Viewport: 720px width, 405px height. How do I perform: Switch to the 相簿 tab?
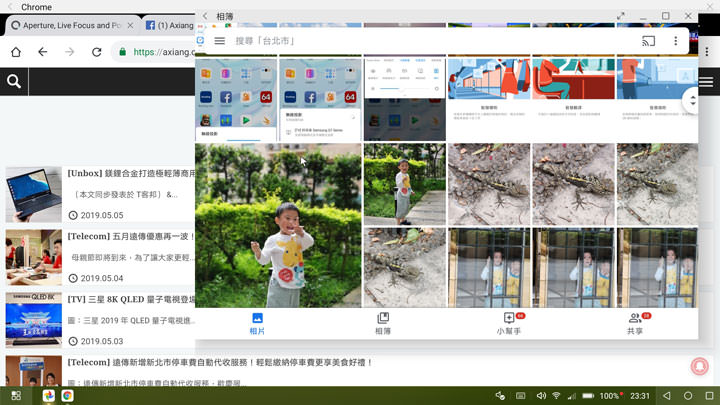pos(383,323)
